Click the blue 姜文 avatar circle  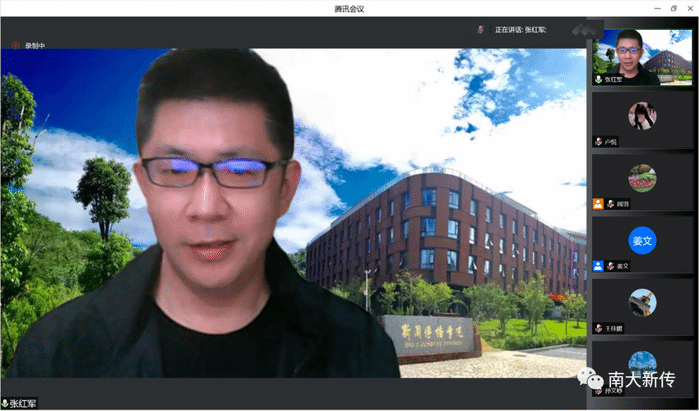click(x=642, y=241)
